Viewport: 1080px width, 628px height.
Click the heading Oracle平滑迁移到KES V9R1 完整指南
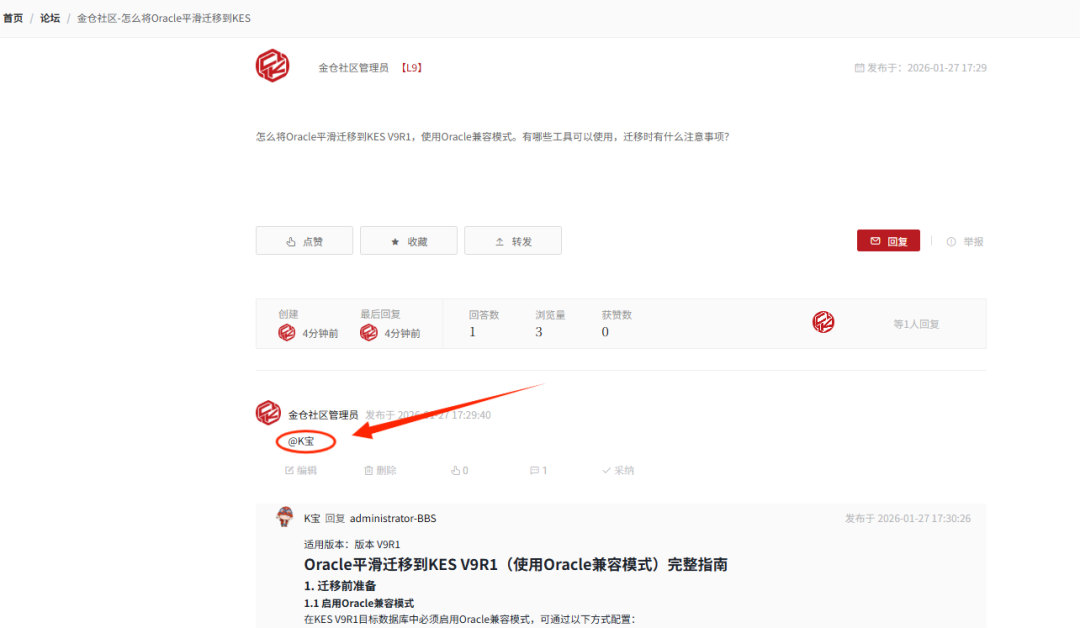point(516,565)
